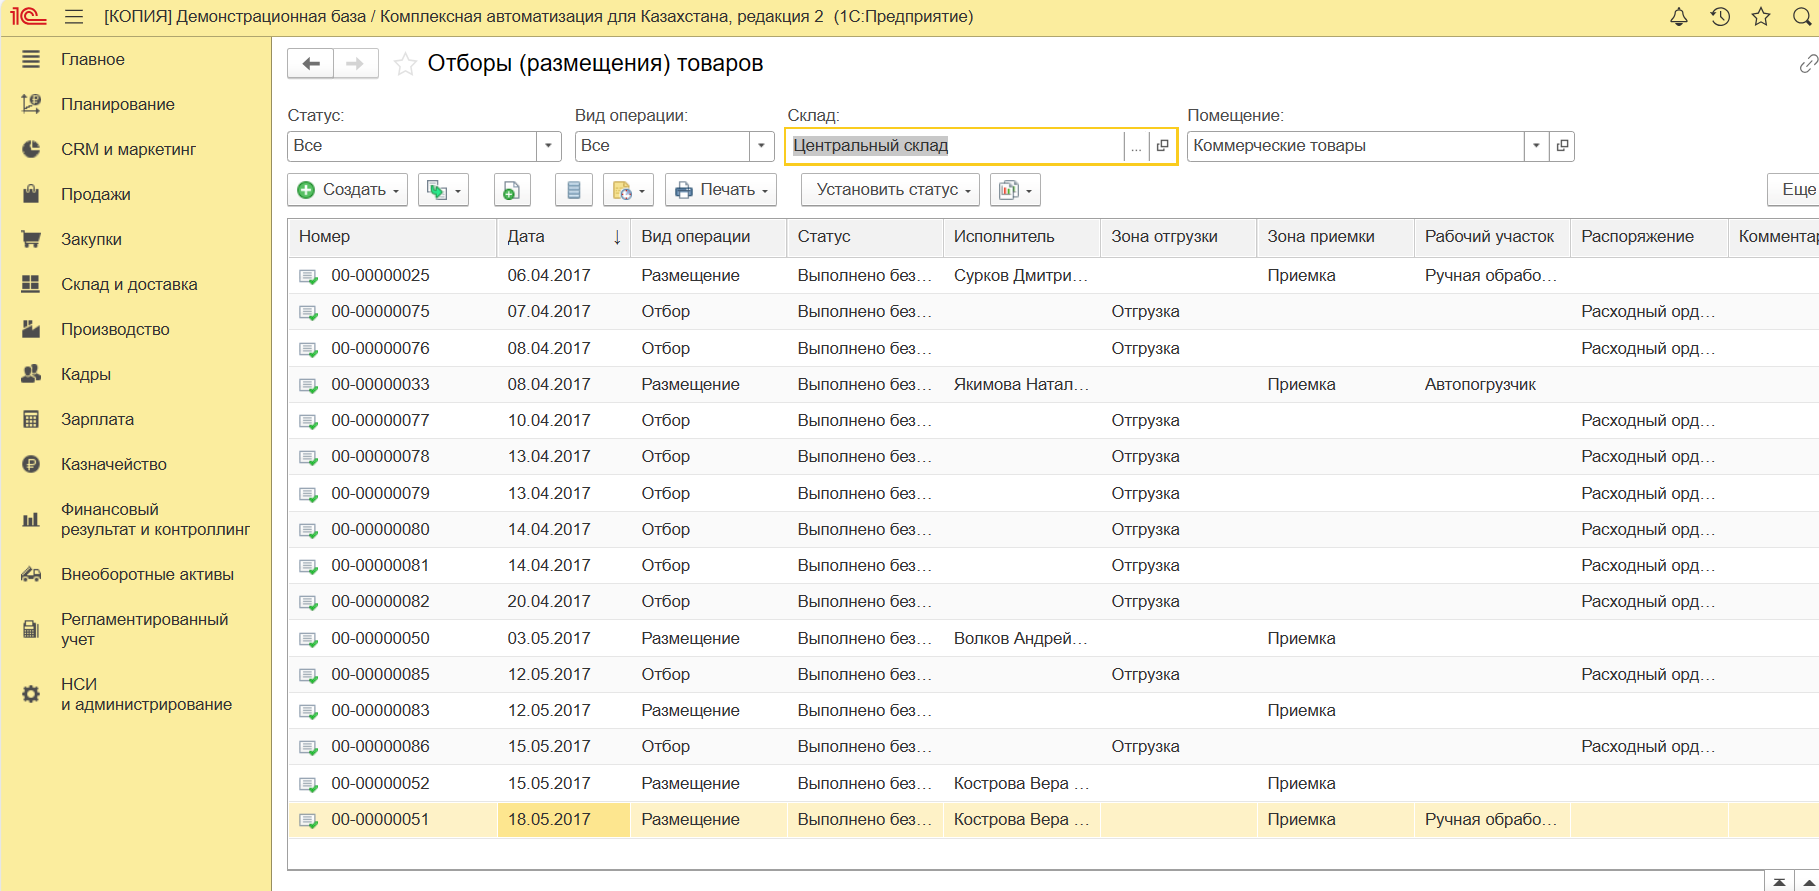This screenshot has width=1819, height=891.
Task: Expand the Статус dropdown
Action: tap(548, 146)
